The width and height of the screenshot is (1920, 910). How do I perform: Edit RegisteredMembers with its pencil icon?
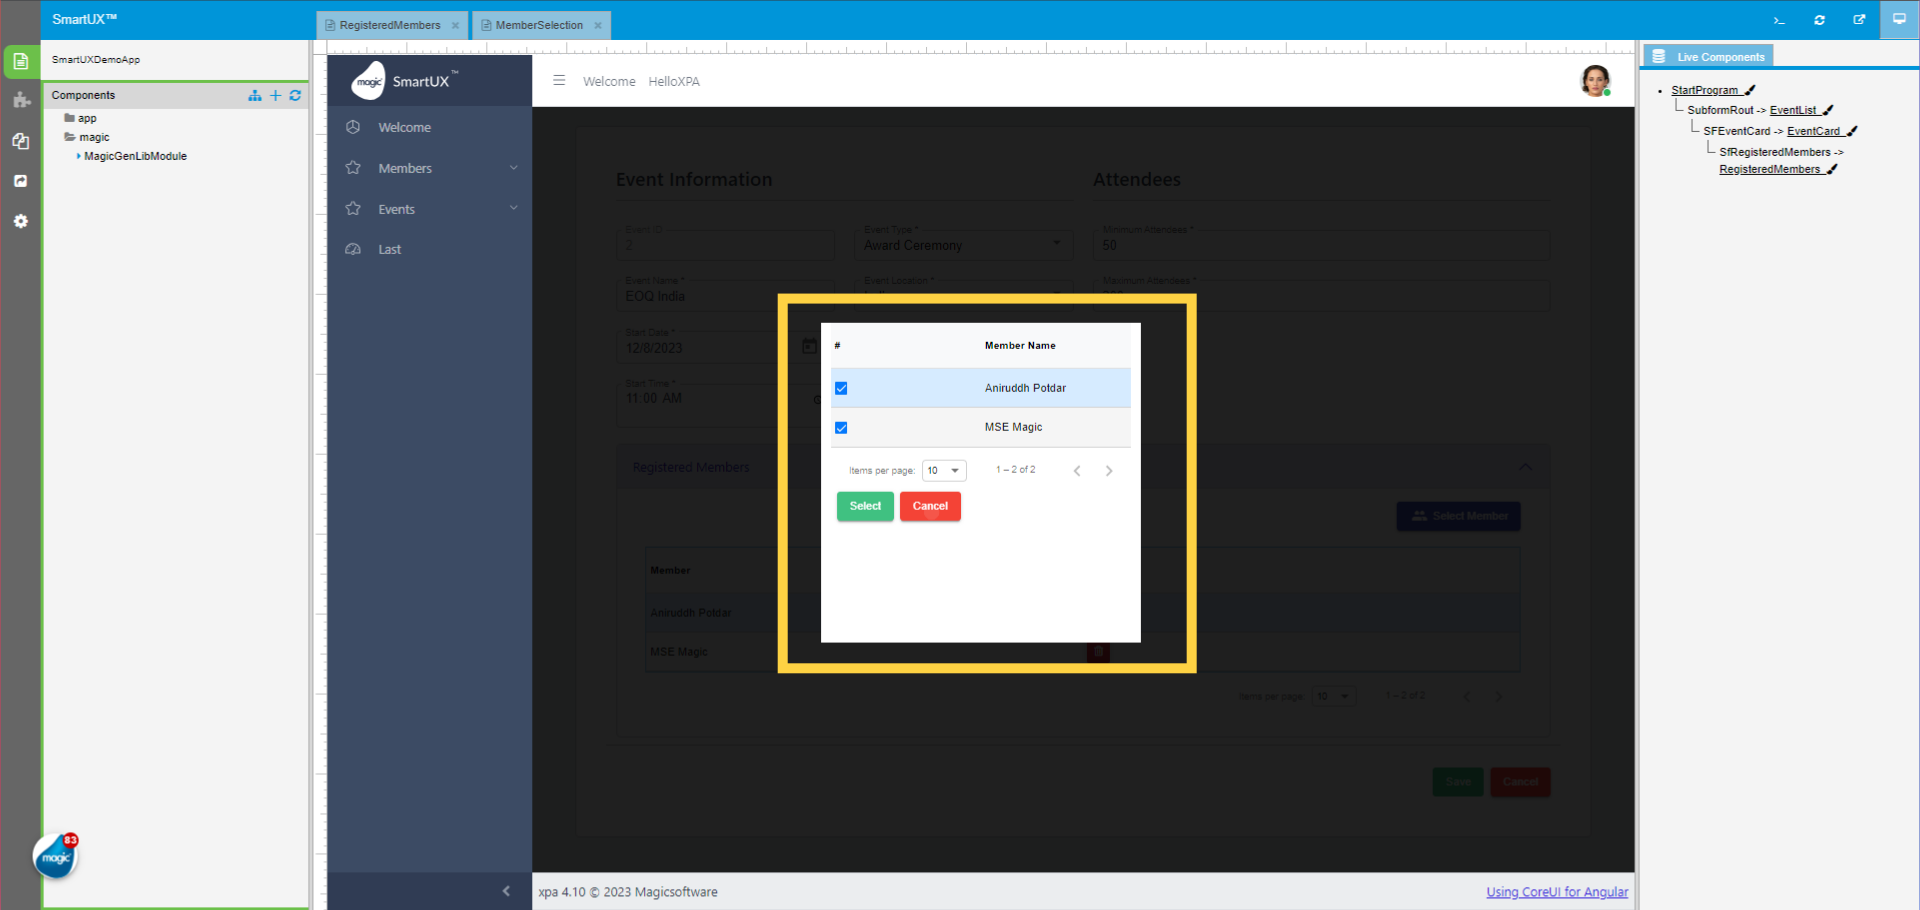[x=1832, y=169]
